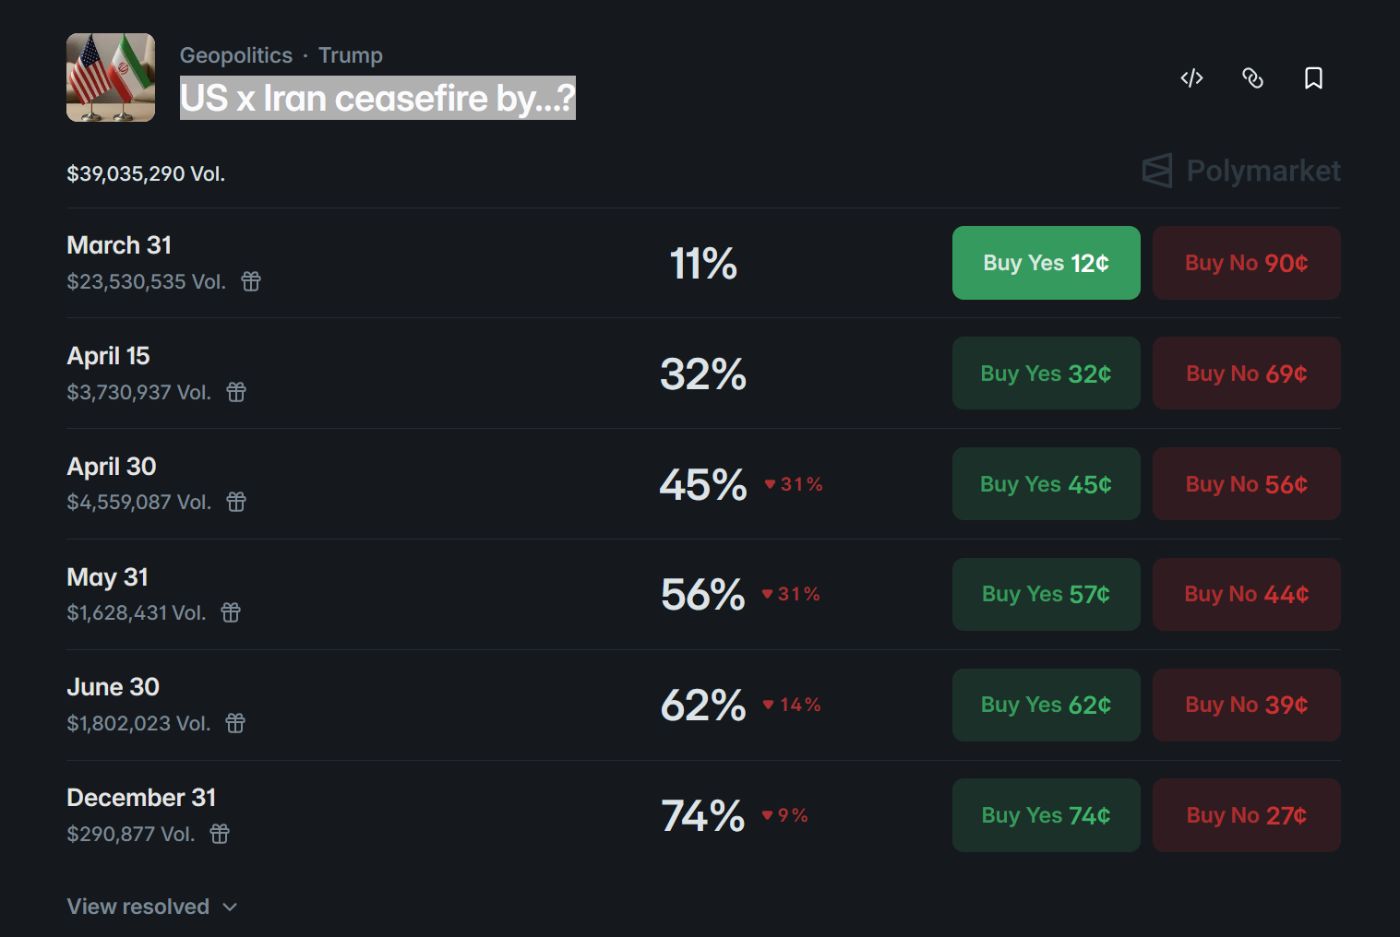
Task: Bookmark the US x Iran ceasefire market
Action: coord(1313,78)
